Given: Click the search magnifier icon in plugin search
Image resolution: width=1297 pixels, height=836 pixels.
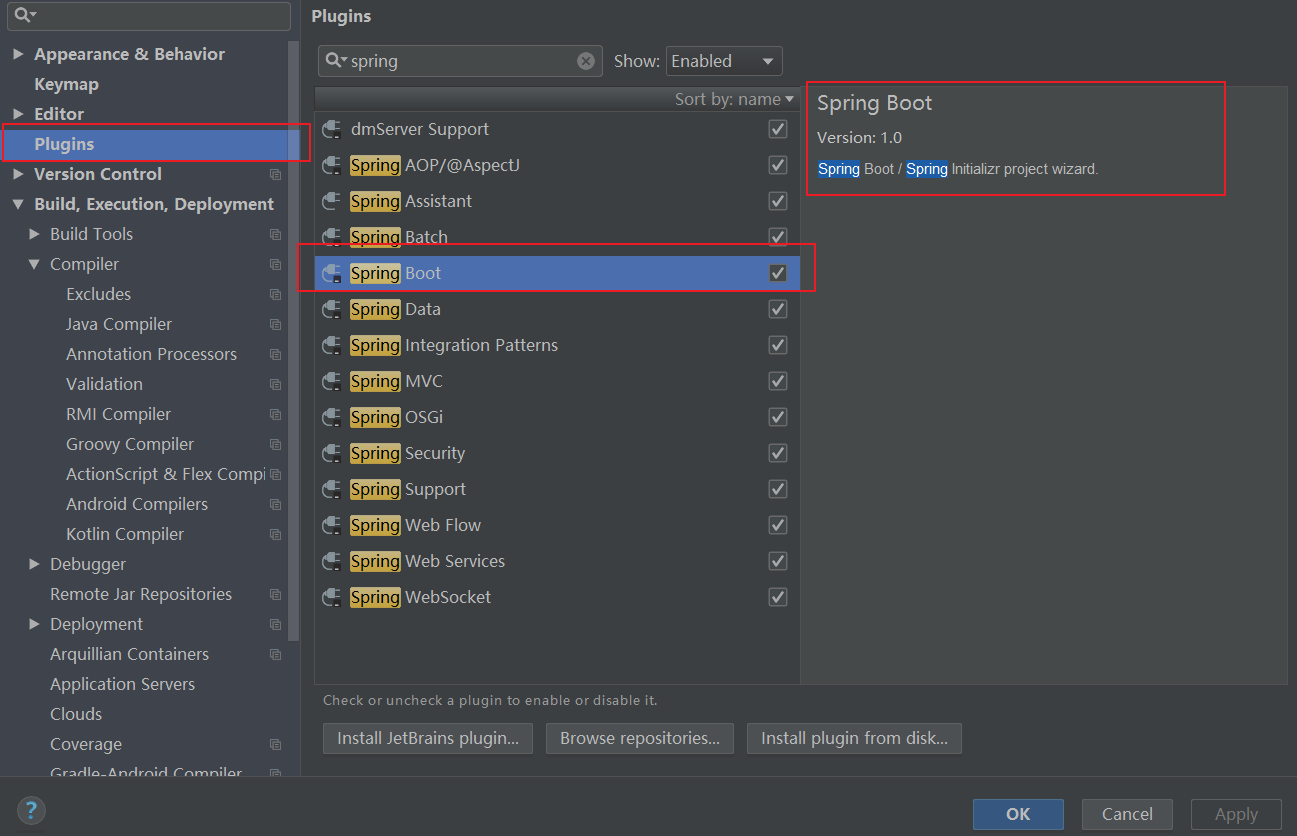Looking at the screenshot, I should (x=335, y=61).
